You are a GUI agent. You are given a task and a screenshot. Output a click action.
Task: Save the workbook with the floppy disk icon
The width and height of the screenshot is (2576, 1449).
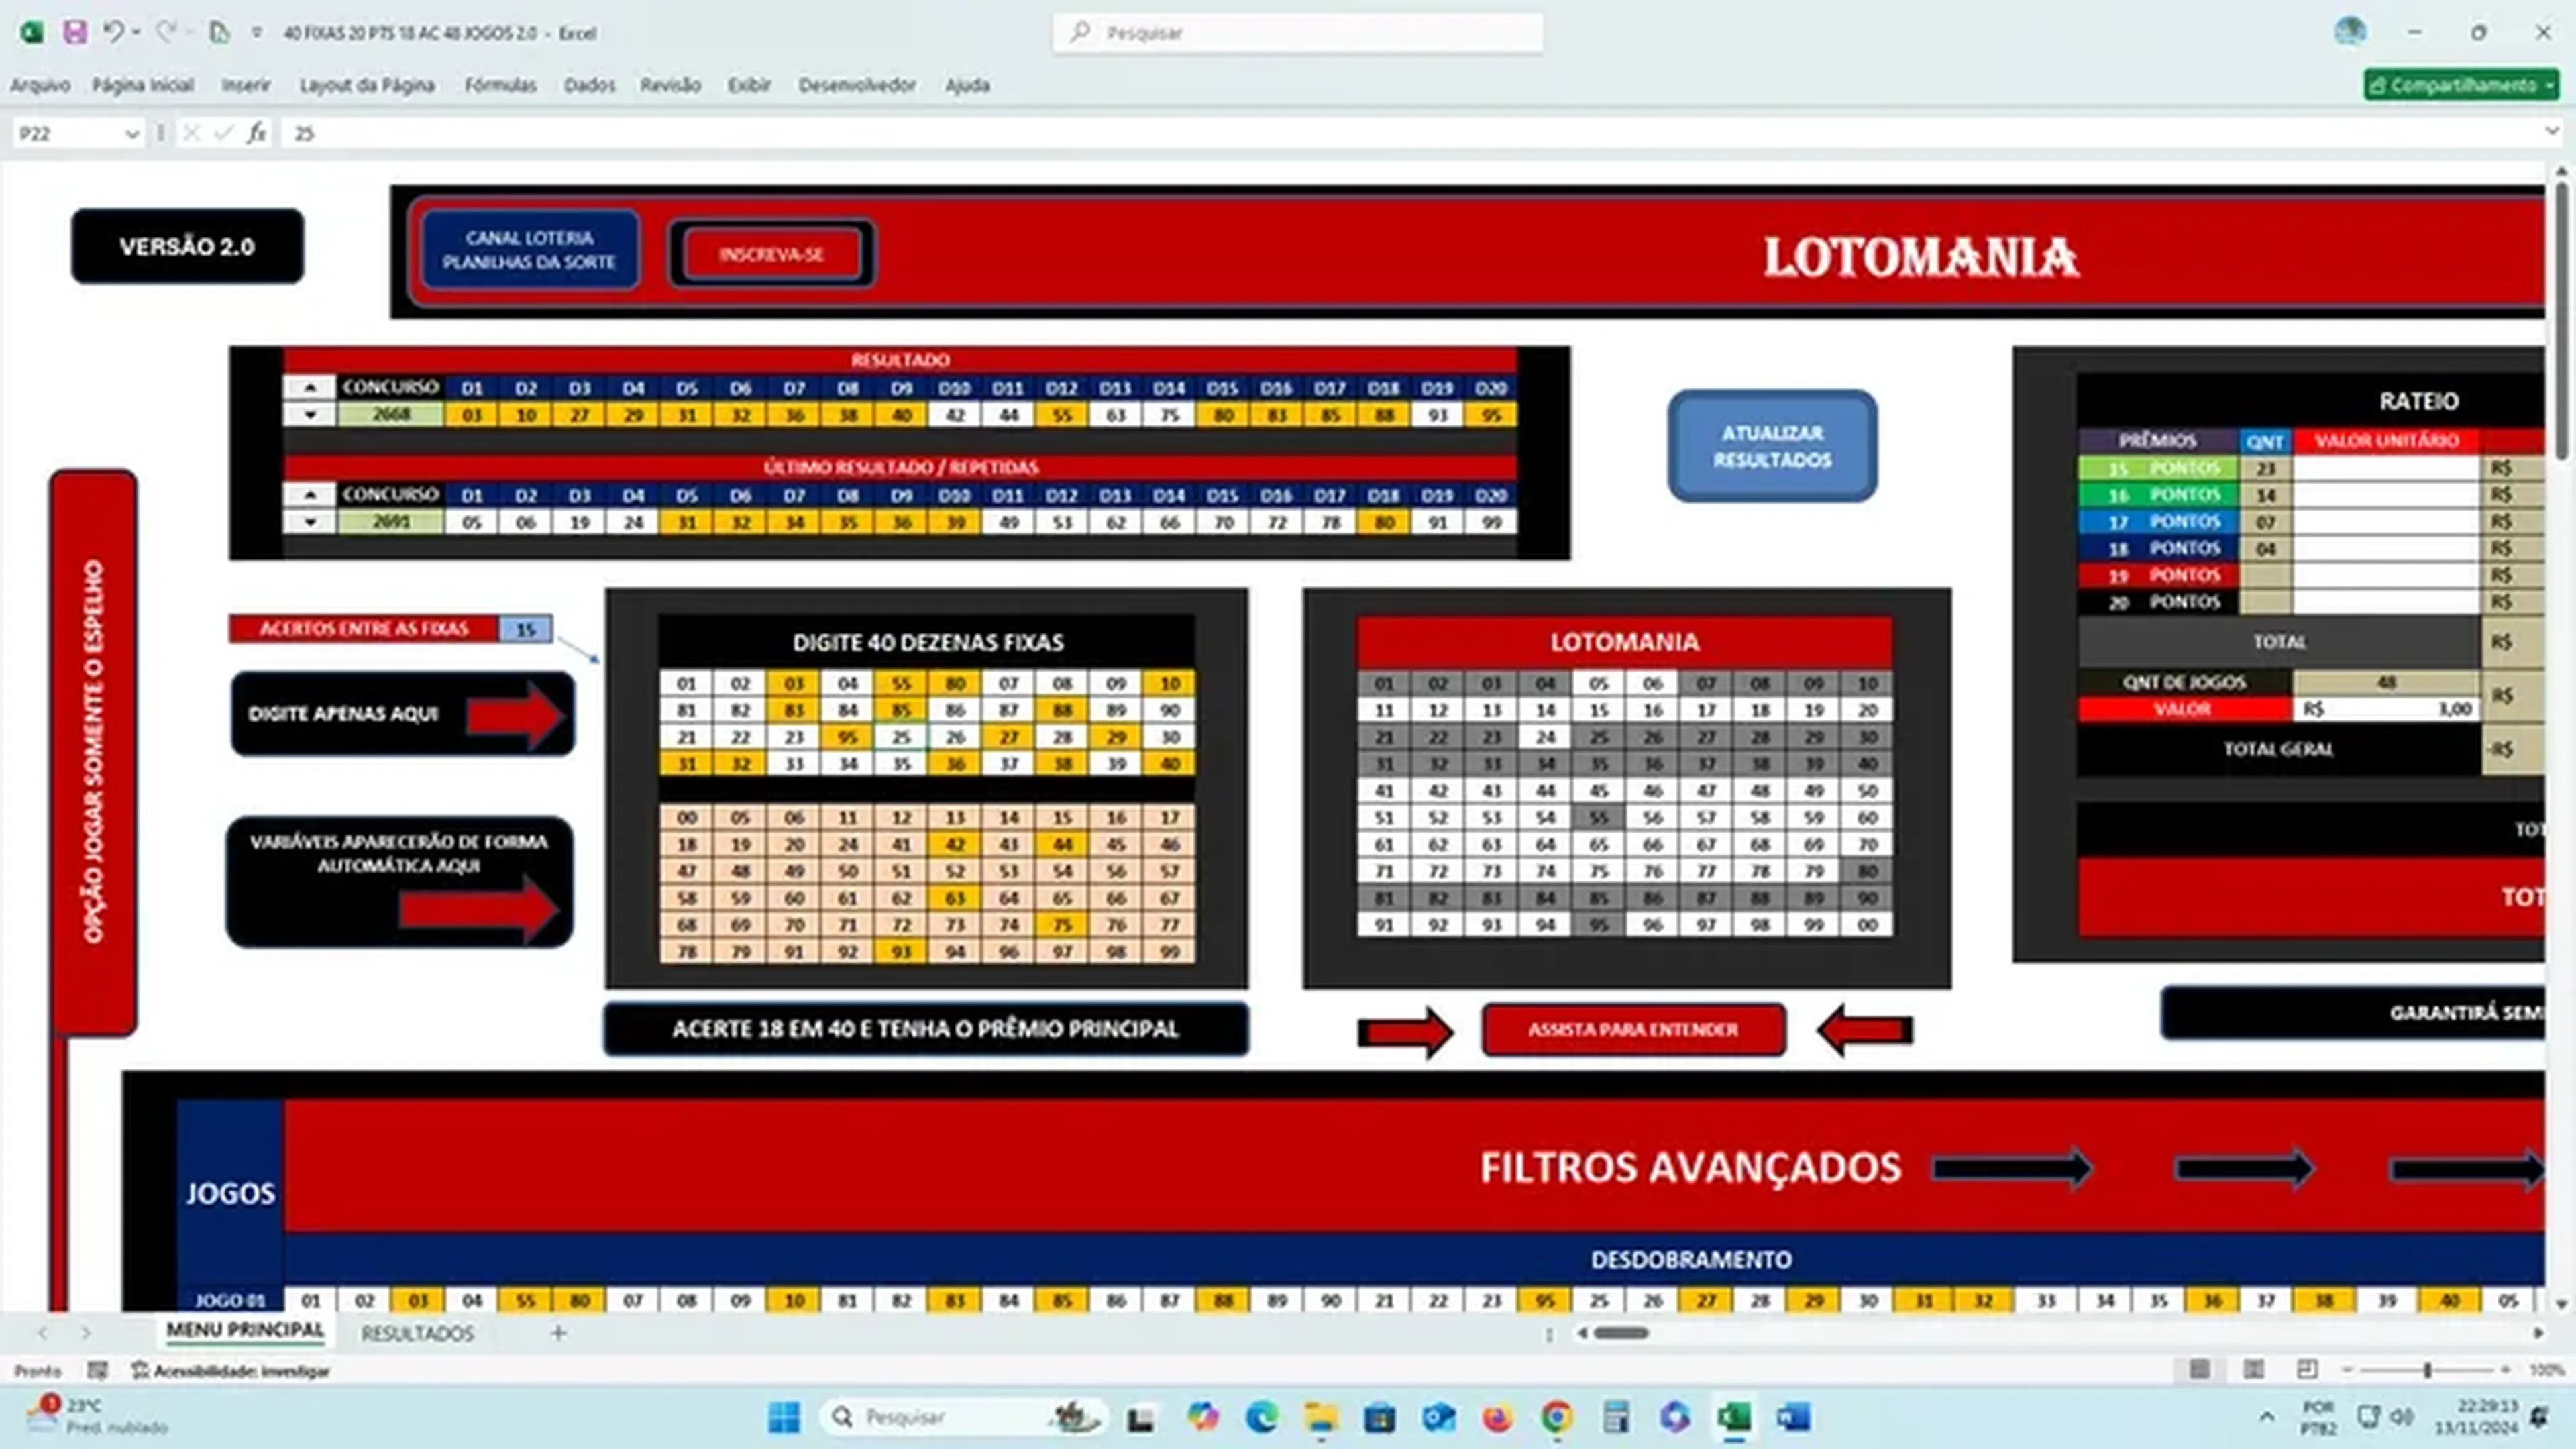point(74,32)
